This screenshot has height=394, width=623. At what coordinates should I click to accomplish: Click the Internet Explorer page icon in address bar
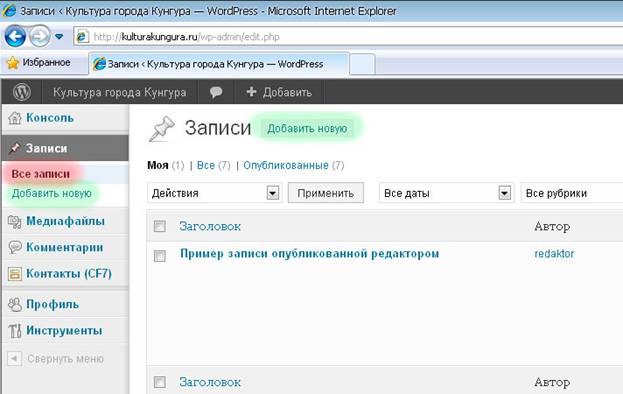pyautogui.click(x=82, y=37)
